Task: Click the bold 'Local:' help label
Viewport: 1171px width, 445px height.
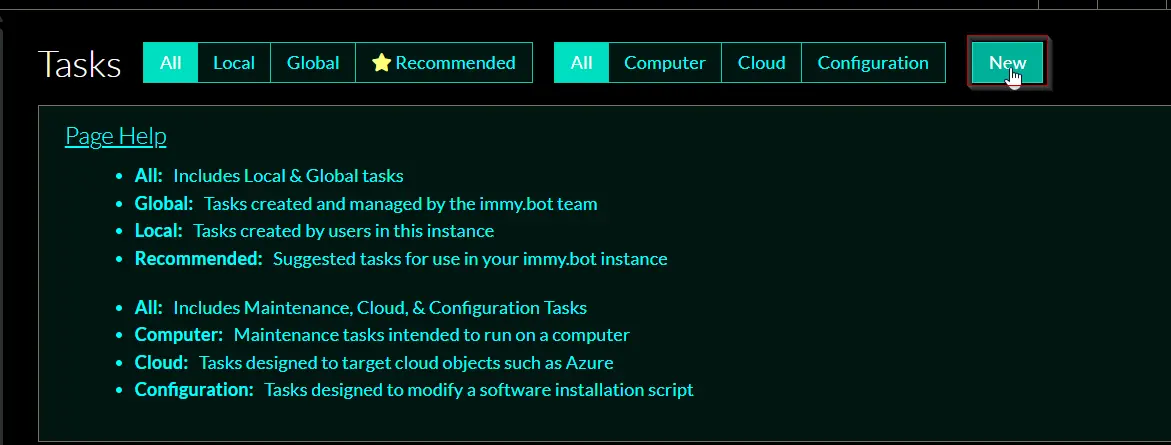Action: (158, 231)
